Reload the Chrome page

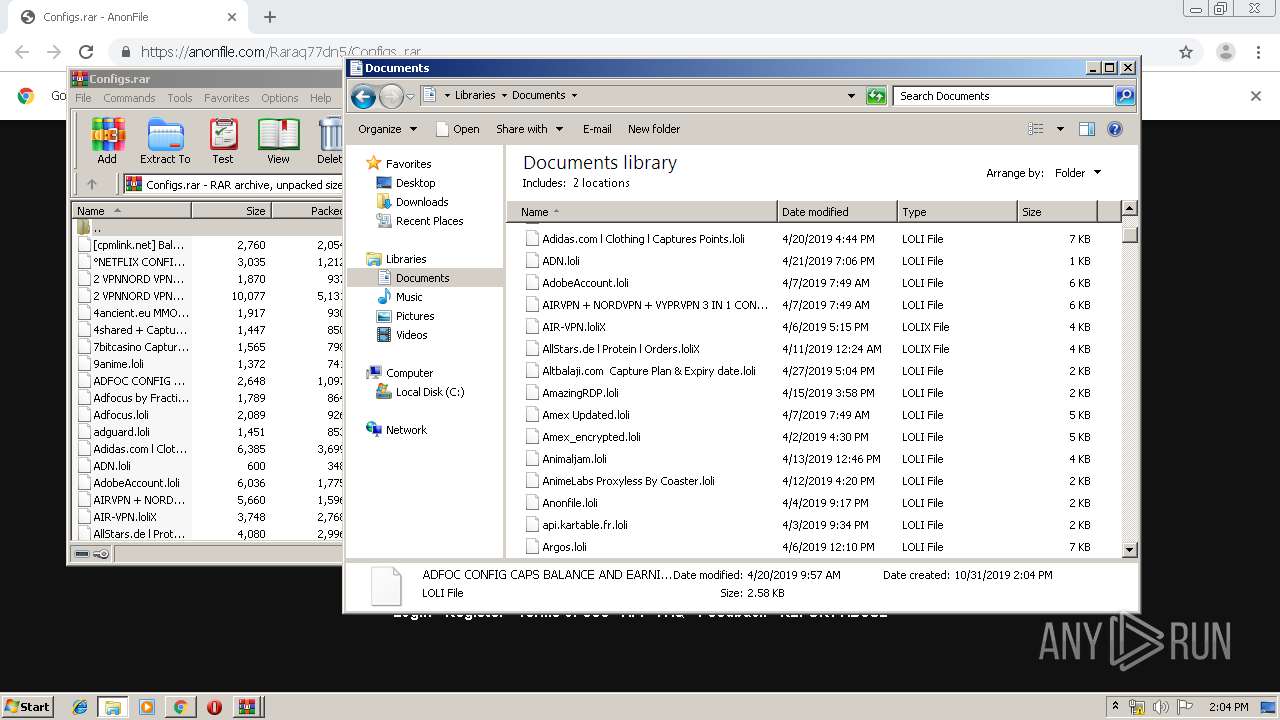coord(86,52)
